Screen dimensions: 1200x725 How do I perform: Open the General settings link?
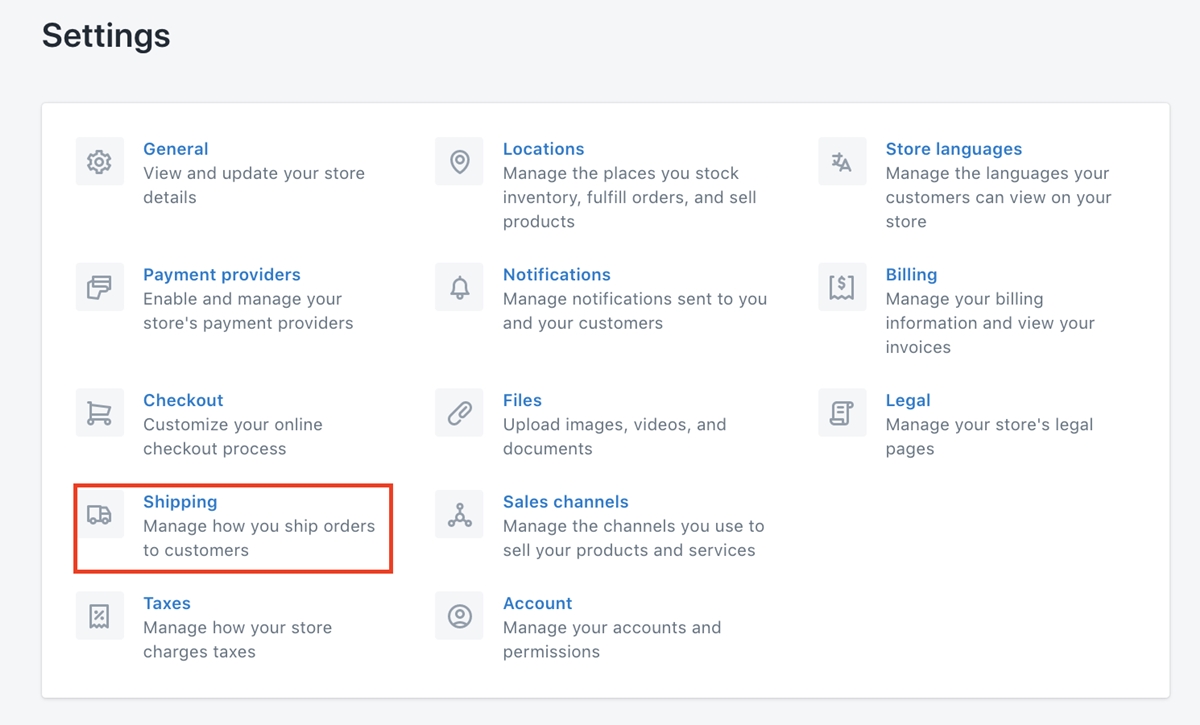click(175, 149)
